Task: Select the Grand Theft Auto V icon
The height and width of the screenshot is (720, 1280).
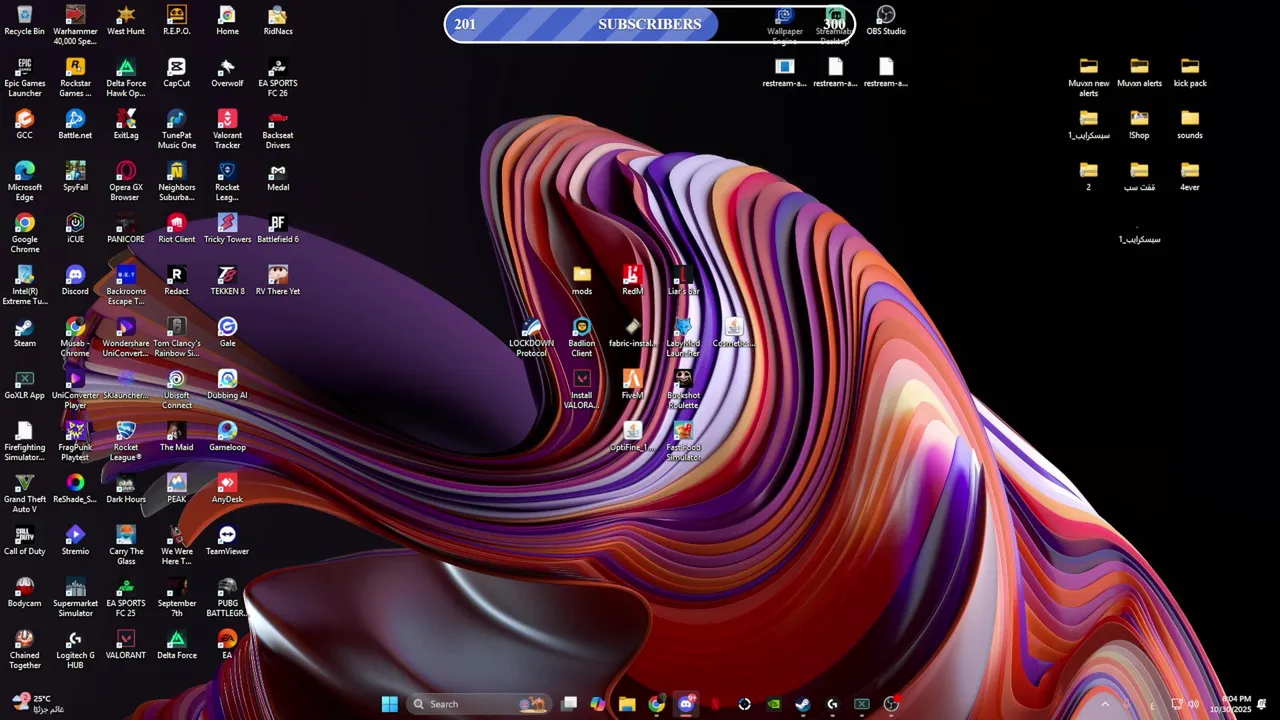Action: (x=25, y=493)
